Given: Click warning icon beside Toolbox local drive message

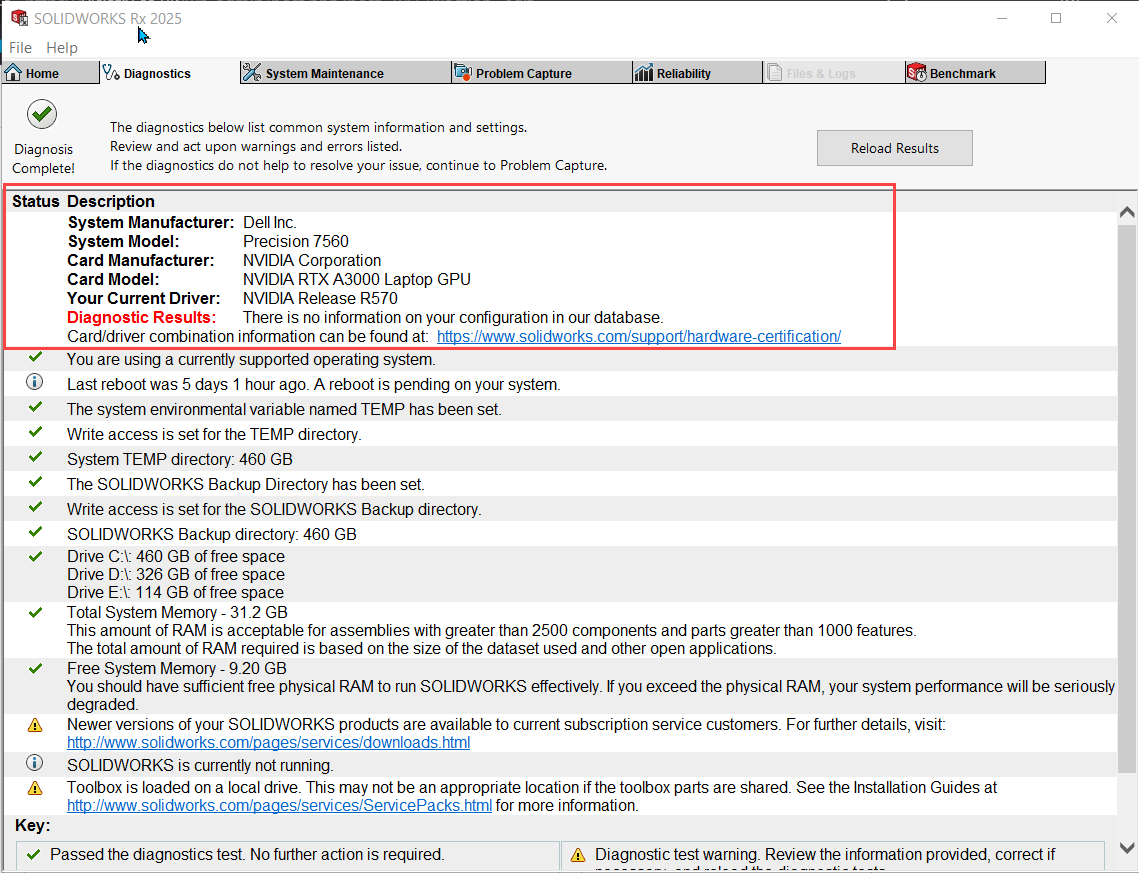Looking at the screenshot, I should pyautogui.click(x=35, y=789).
